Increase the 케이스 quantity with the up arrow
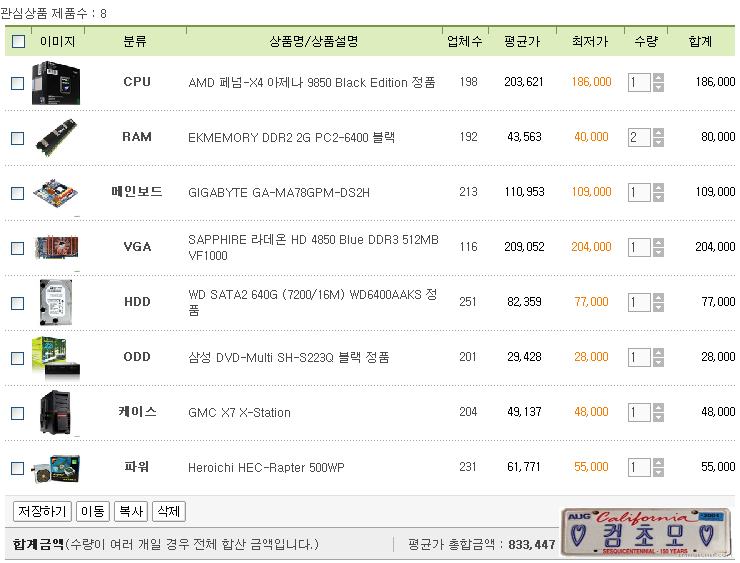The width and height of the screenshot is (740, 563). pos(658,408)
